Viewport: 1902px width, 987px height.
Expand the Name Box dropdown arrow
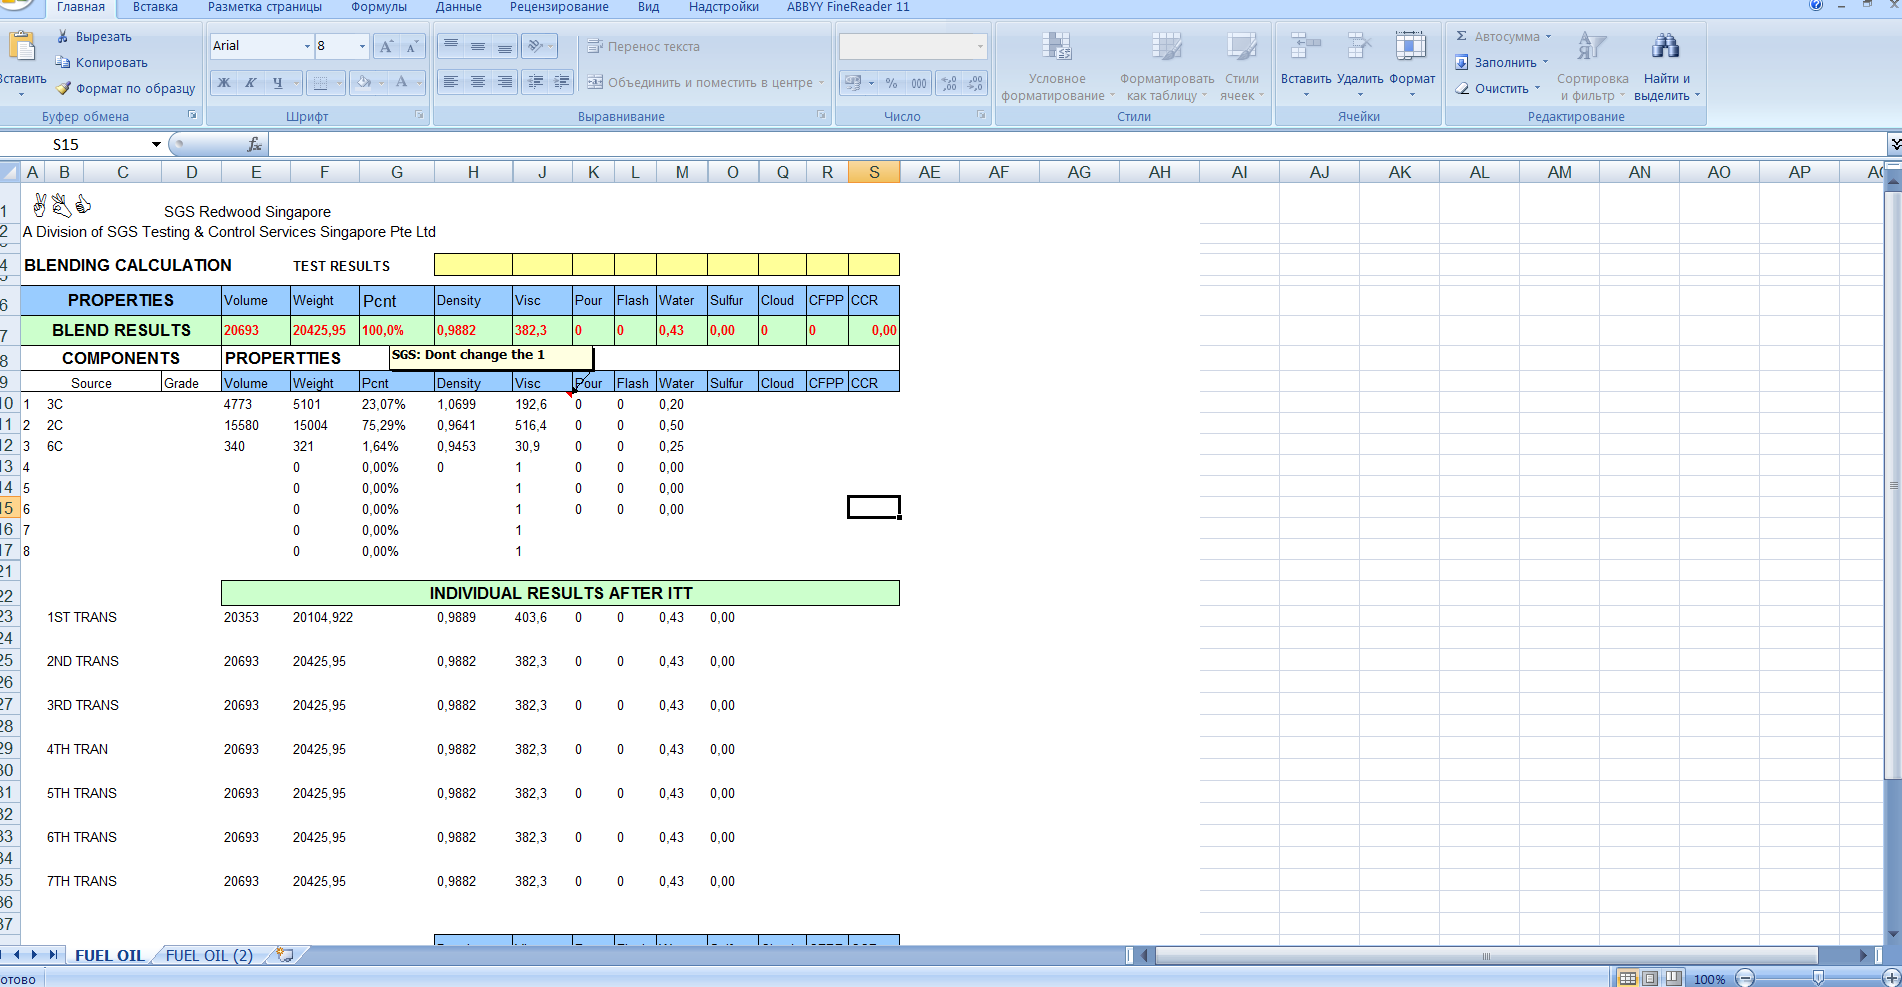pyautogui.click(x=156, y=145)
